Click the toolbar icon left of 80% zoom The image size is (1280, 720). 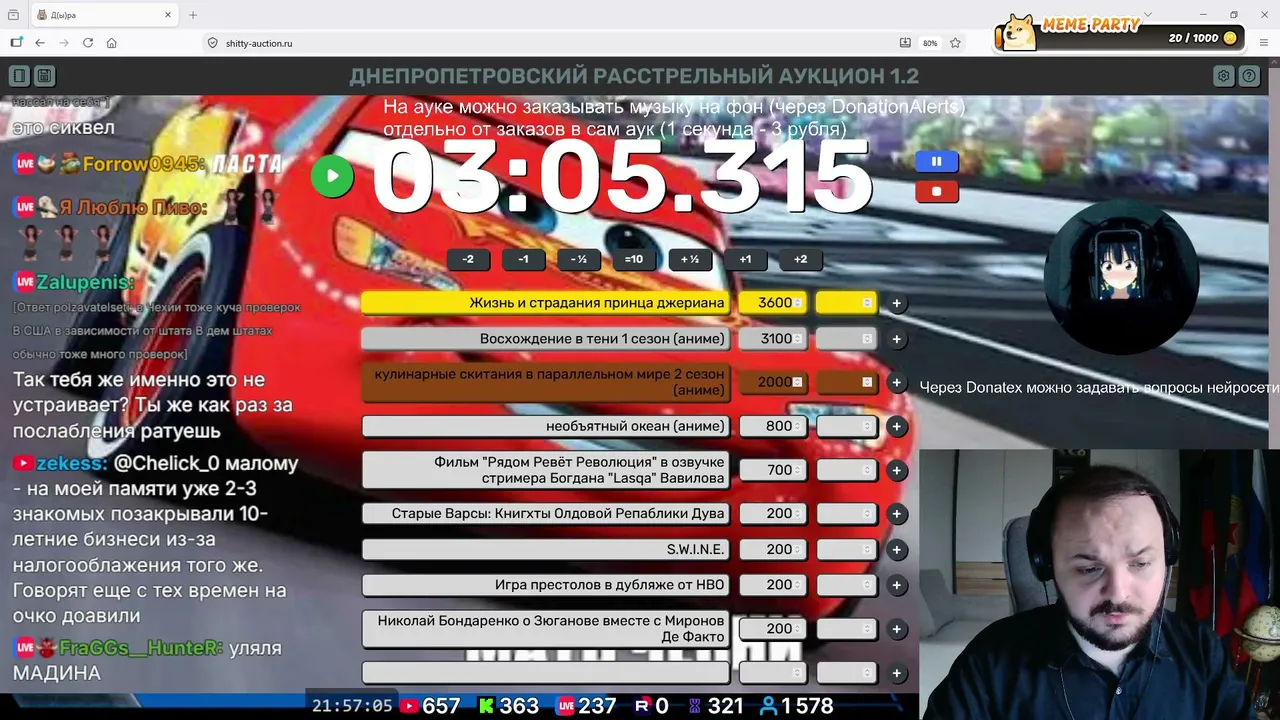(905, 43)
